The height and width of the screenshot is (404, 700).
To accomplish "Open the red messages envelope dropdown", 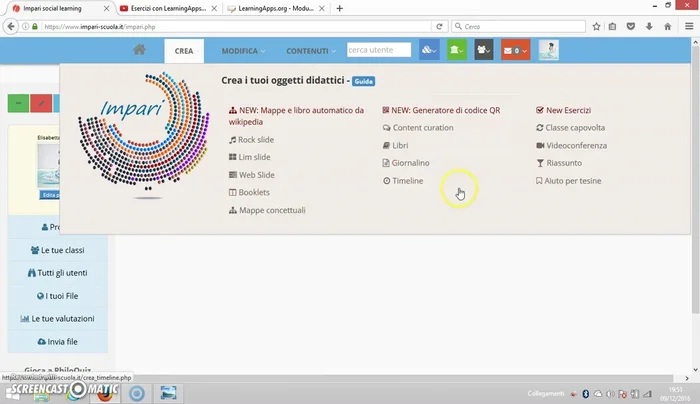I will coord(515,50).
